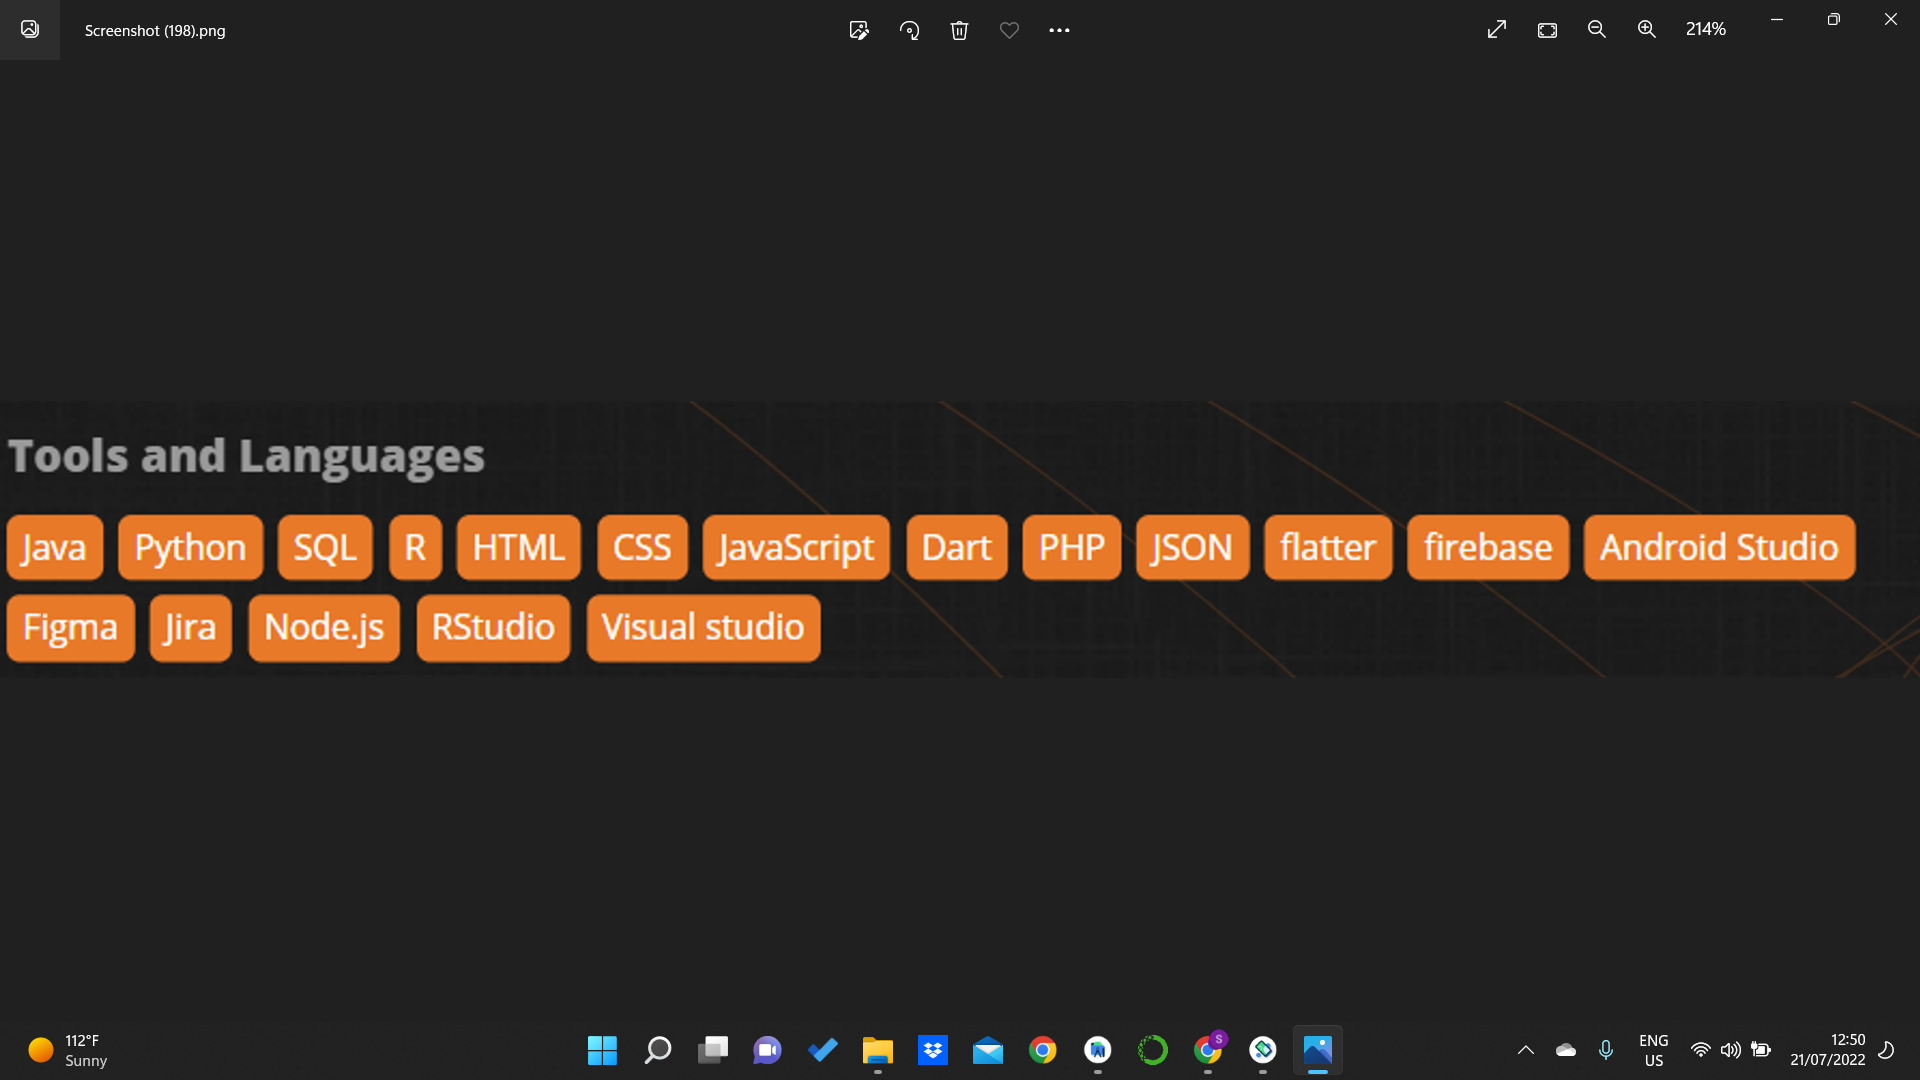Open Dropbox from the taskbar
Image resolution: width=1920 pixels, height=1080 pixels.
933,1050
